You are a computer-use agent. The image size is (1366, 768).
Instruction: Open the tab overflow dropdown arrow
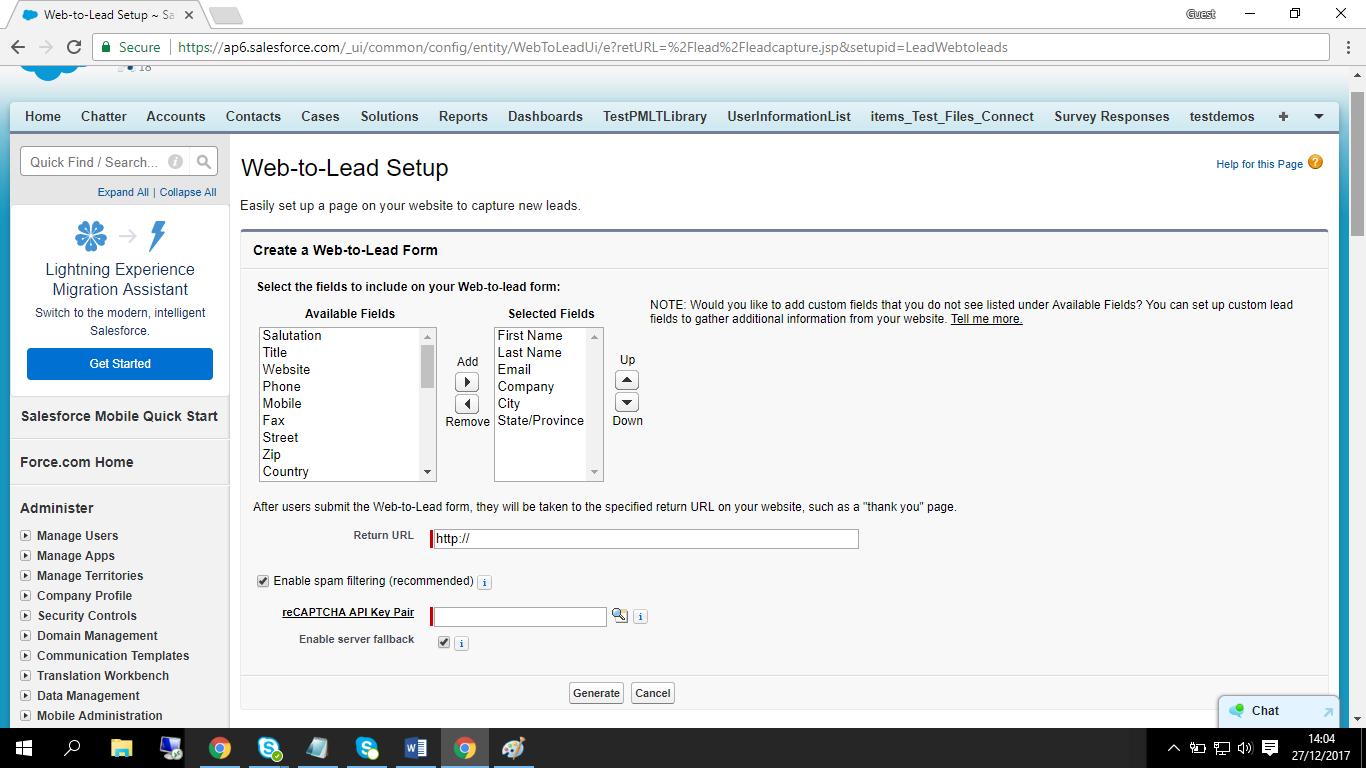(x=1318, y=116)
